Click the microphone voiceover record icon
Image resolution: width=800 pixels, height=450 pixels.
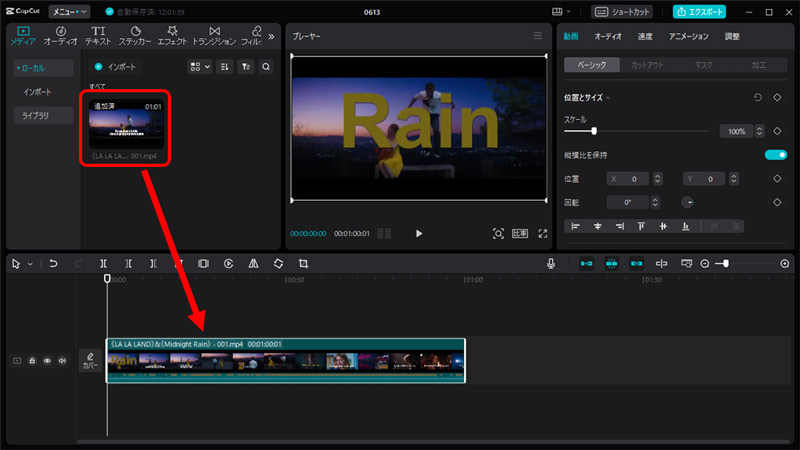tap(551, 263)
